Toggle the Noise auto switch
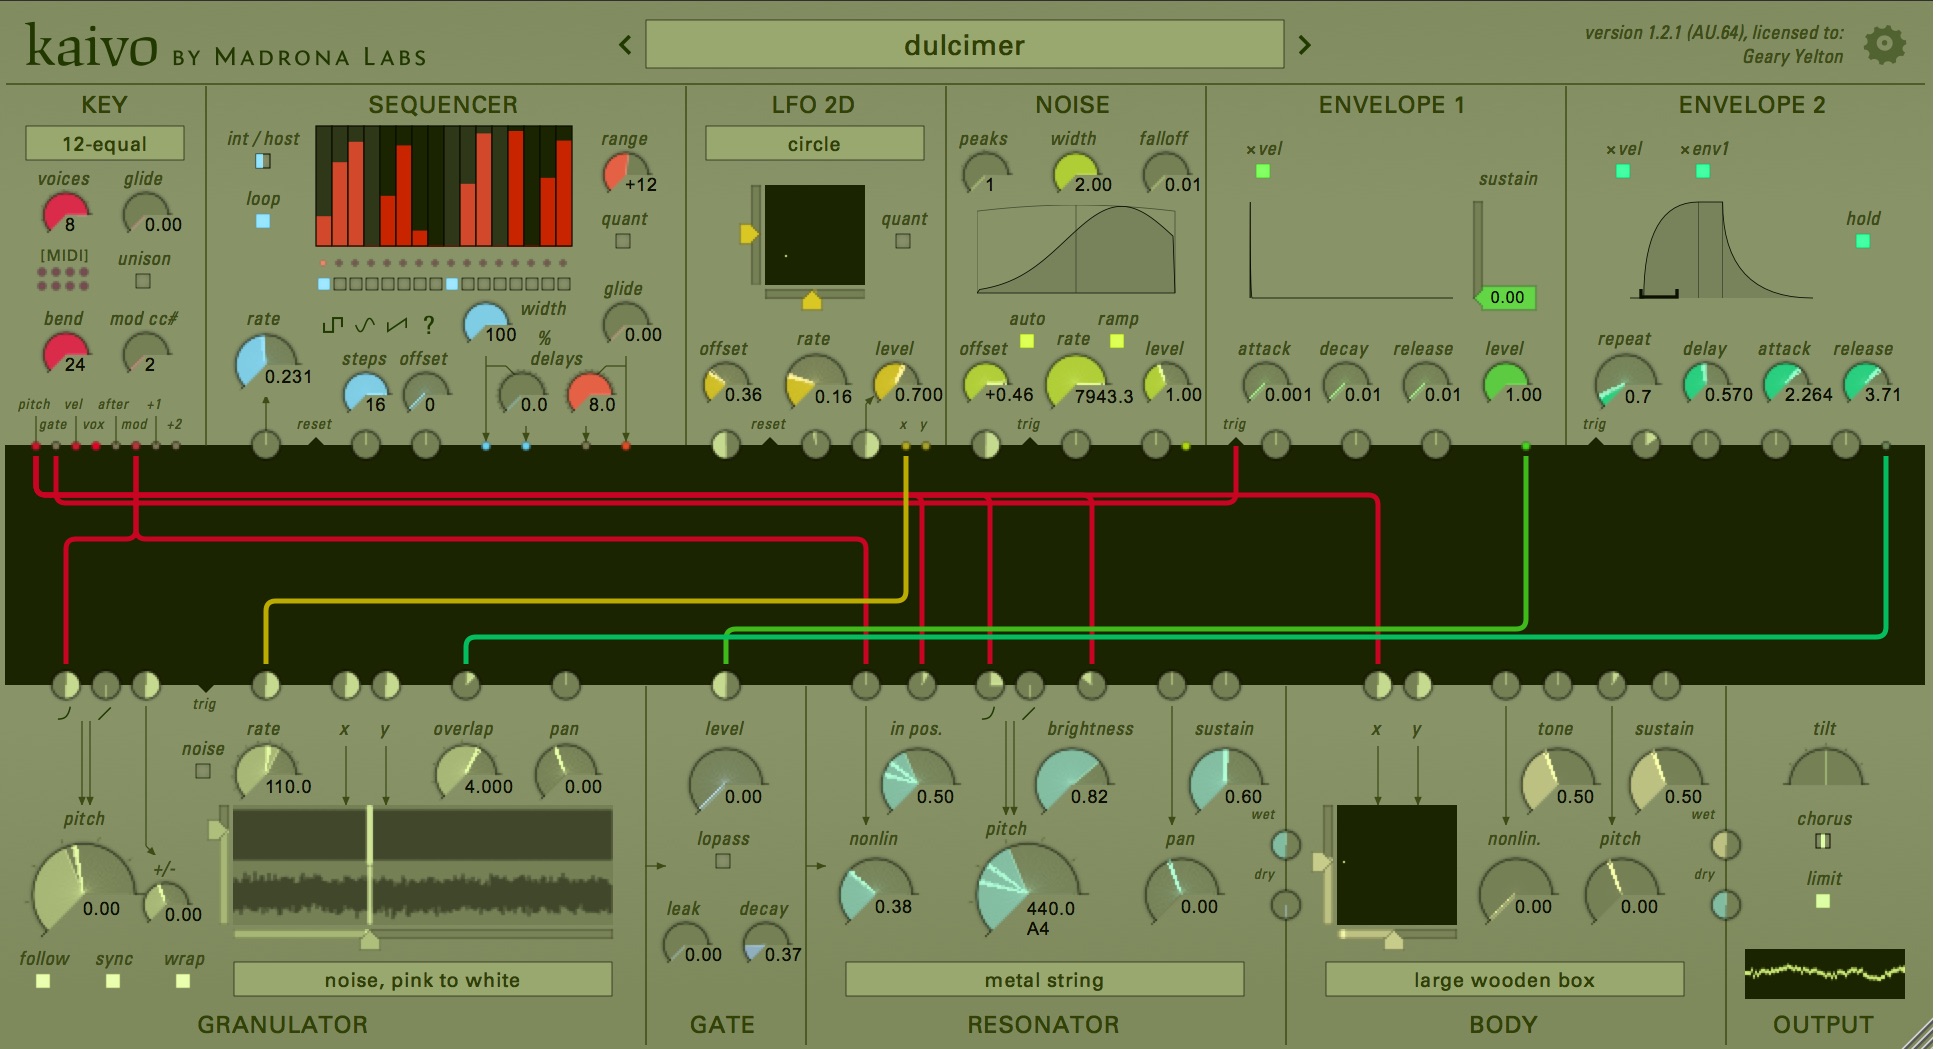The height and width of the screenshot is (1049, 1937). [1026, 341]
